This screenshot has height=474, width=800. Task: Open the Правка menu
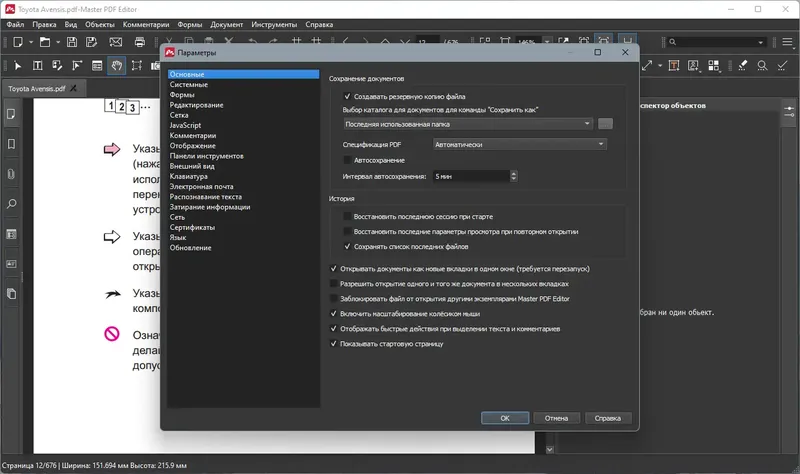pyautogui.click(x=44, y=24)
